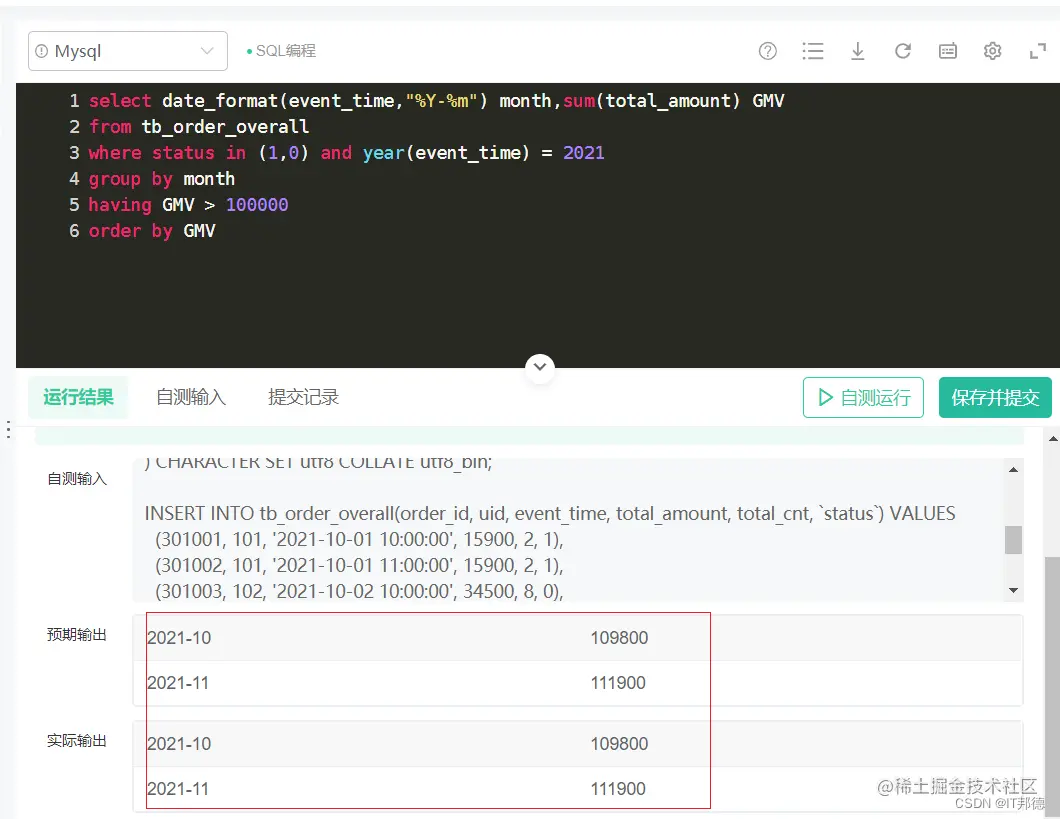The height and width of the screenshot is (819, 1060).
Task: Open the Mysql language dropdown
Action: coord(128,51)
